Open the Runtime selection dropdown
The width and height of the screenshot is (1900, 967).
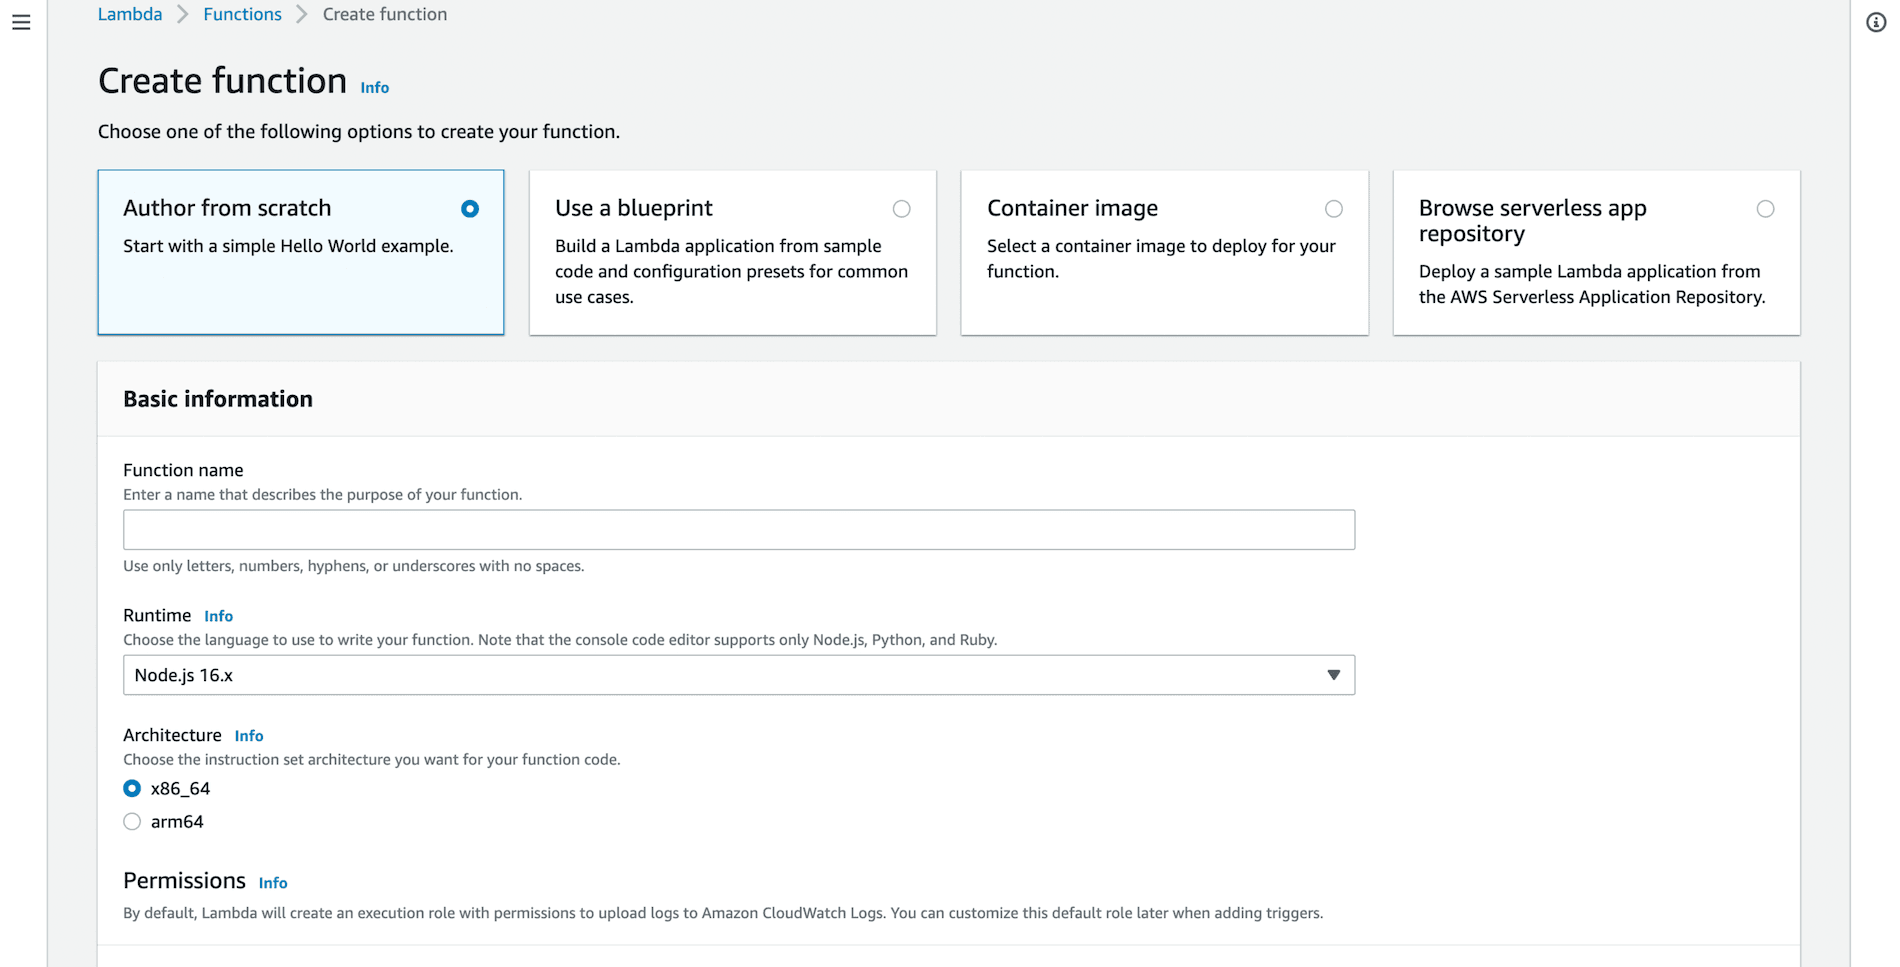coord(738,675)
